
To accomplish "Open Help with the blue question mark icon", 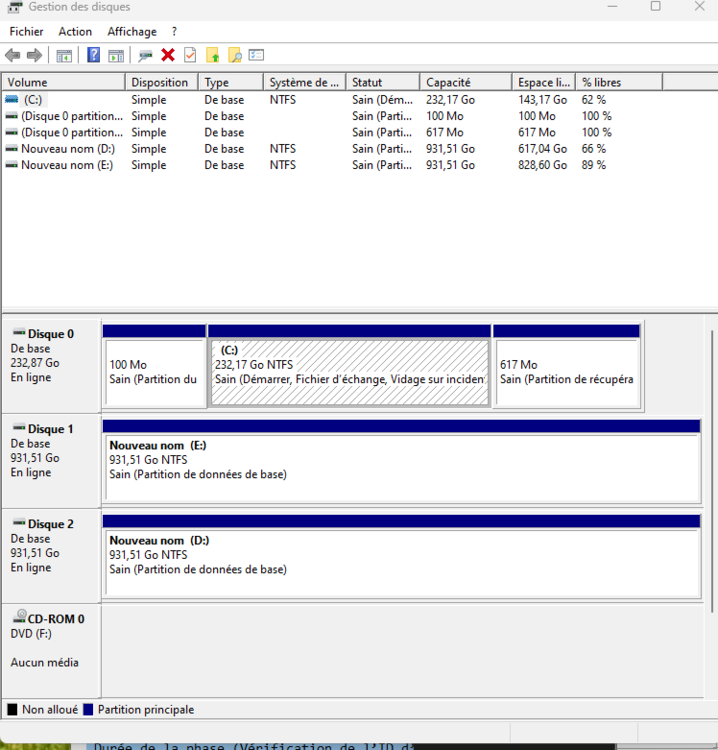I will point(93,56).
